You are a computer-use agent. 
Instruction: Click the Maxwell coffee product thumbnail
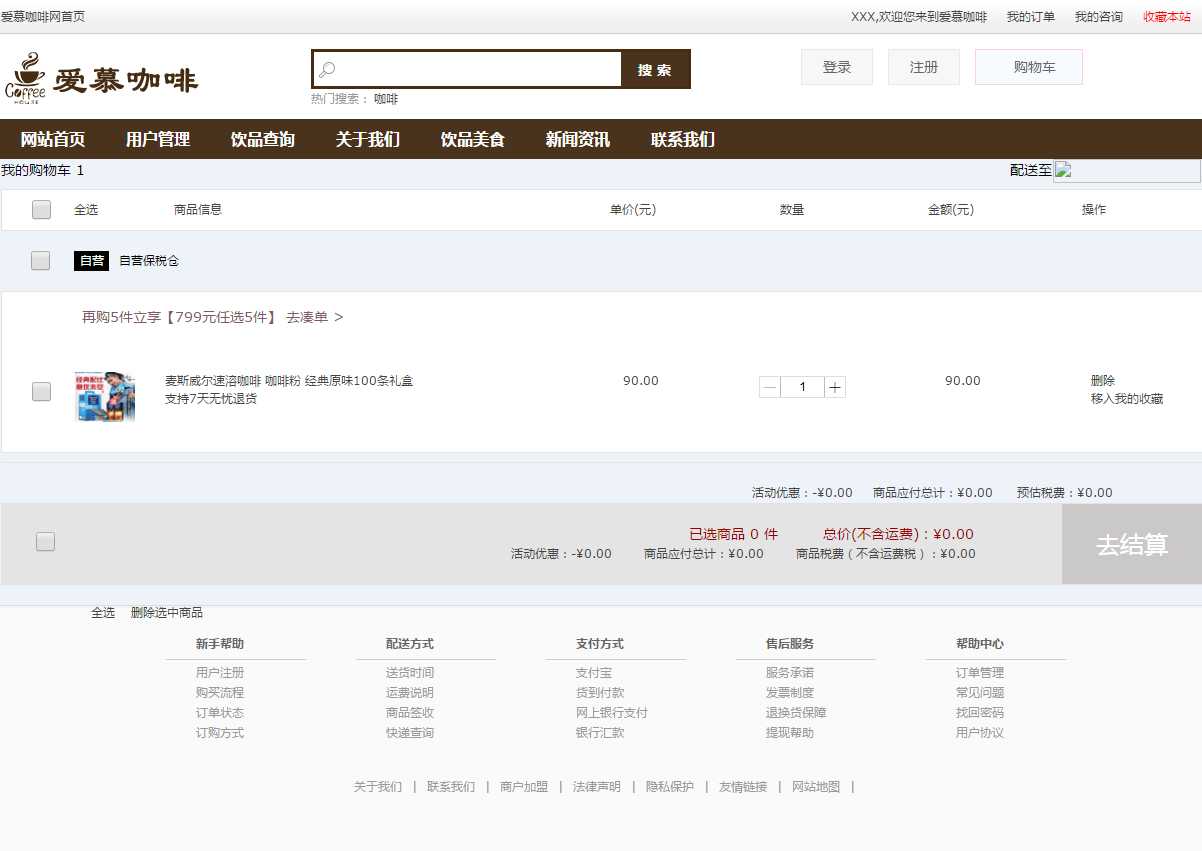[x=105, y=396]
